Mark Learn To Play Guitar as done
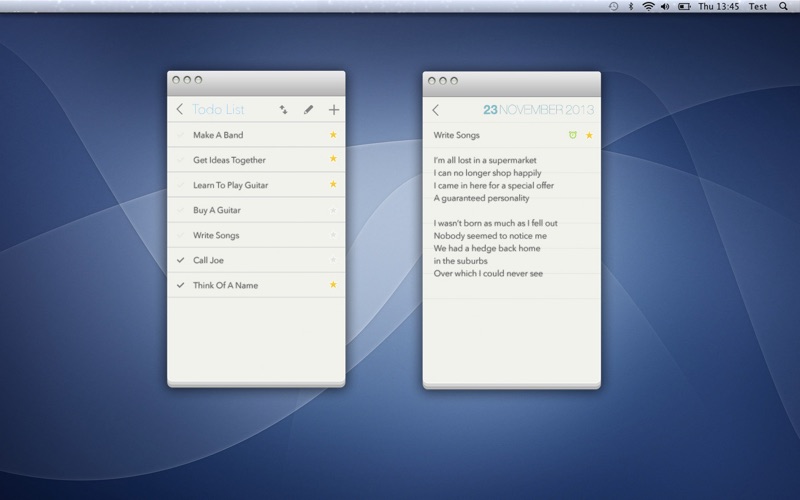 pos(180,185)
